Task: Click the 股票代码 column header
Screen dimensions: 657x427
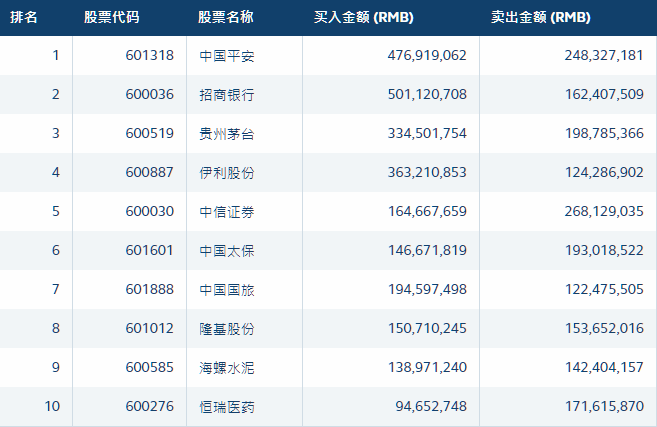Action: [x=111, y=17]
